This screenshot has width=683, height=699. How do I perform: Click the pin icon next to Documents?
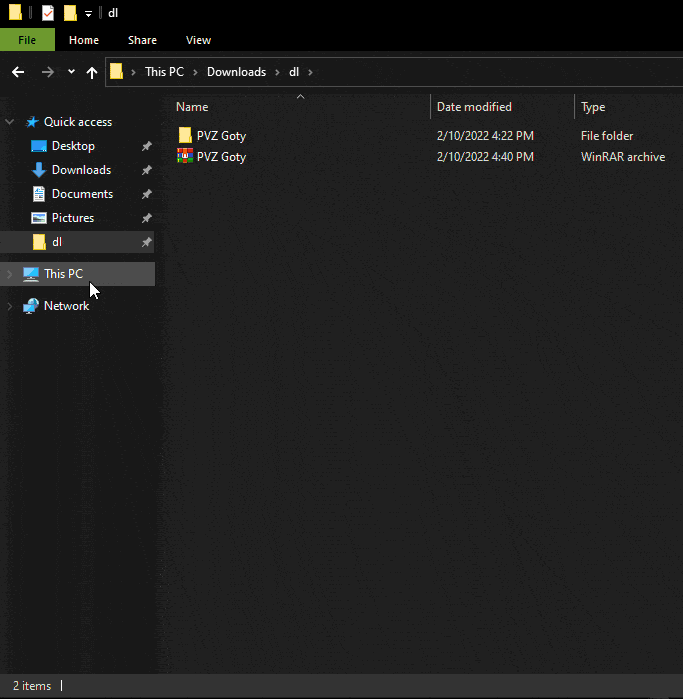tap(147, 194)
